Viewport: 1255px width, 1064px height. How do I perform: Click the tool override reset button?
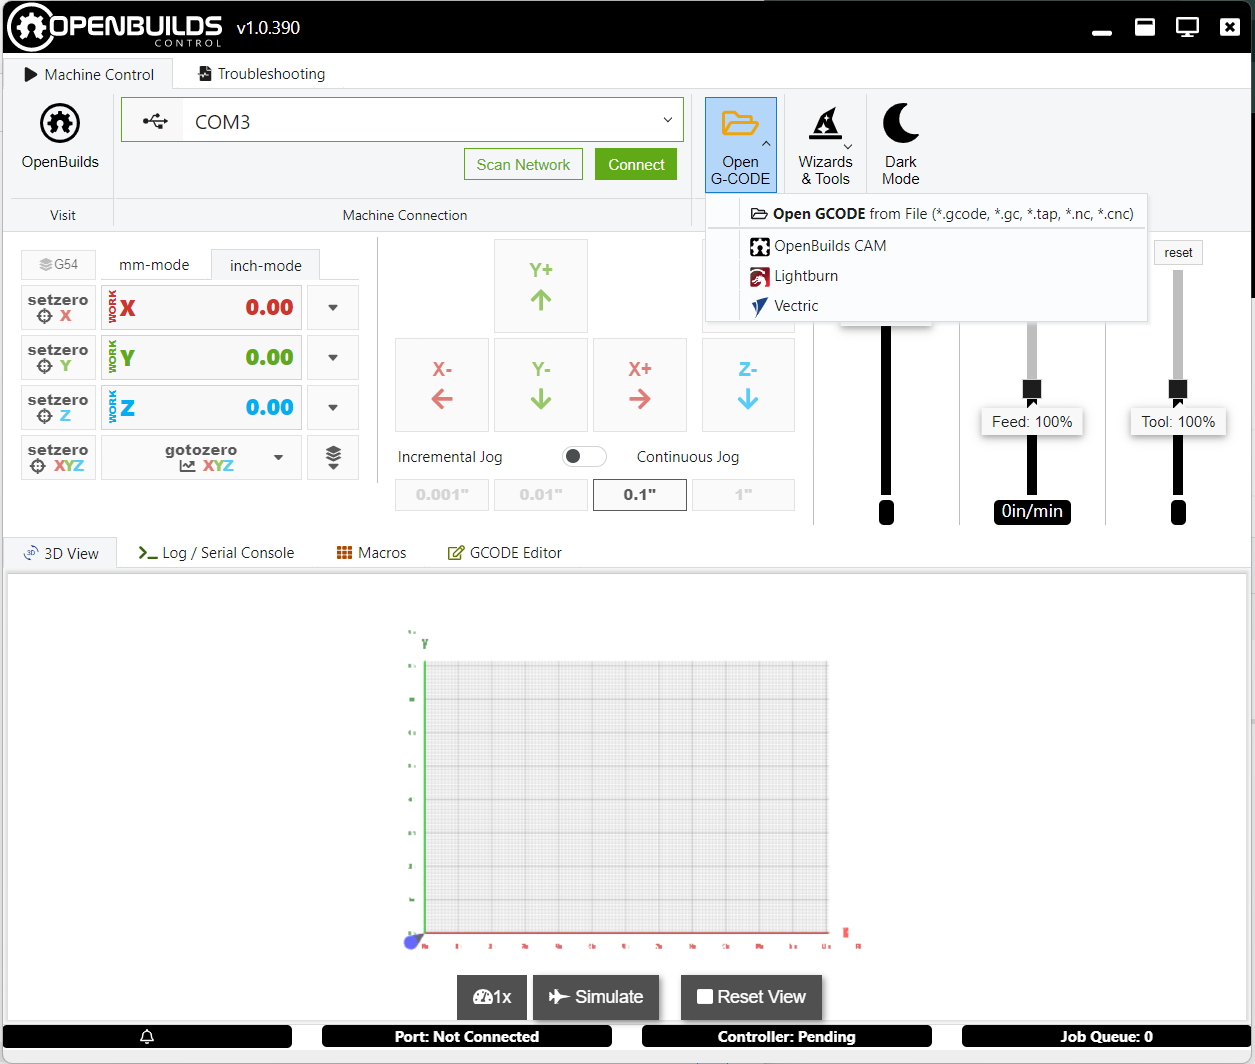pos(1178,252)
